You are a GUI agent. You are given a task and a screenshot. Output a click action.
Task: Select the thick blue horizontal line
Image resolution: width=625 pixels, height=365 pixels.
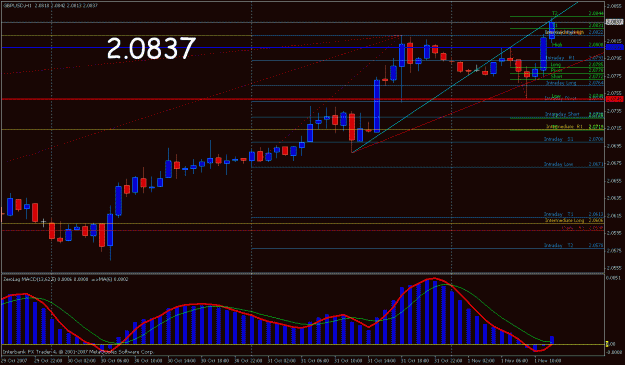coord(303,47)
